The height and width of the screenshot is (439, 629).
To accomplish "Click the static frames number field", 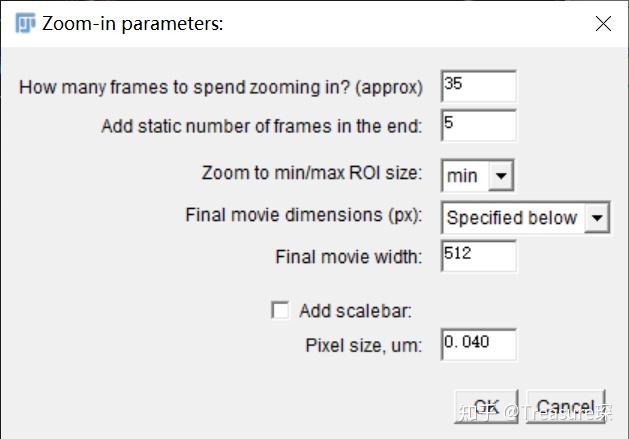I will point(478,126).
